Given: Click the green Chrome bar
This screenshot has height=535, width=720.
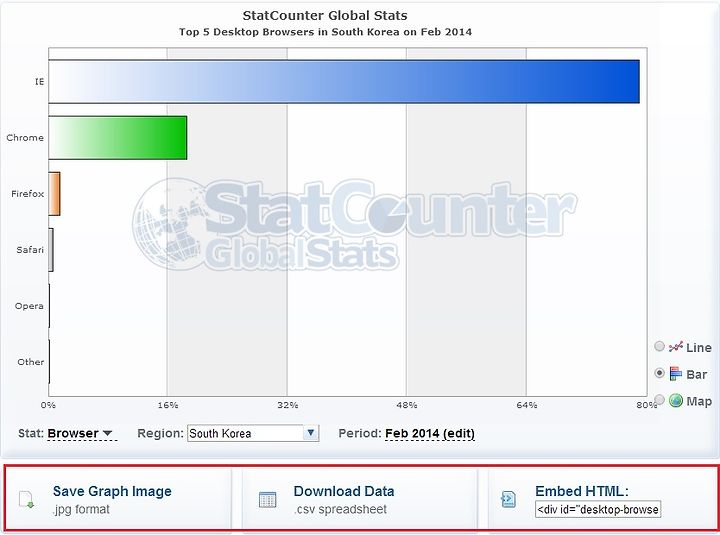Looking at the screenshot, I should coord(118,138).
